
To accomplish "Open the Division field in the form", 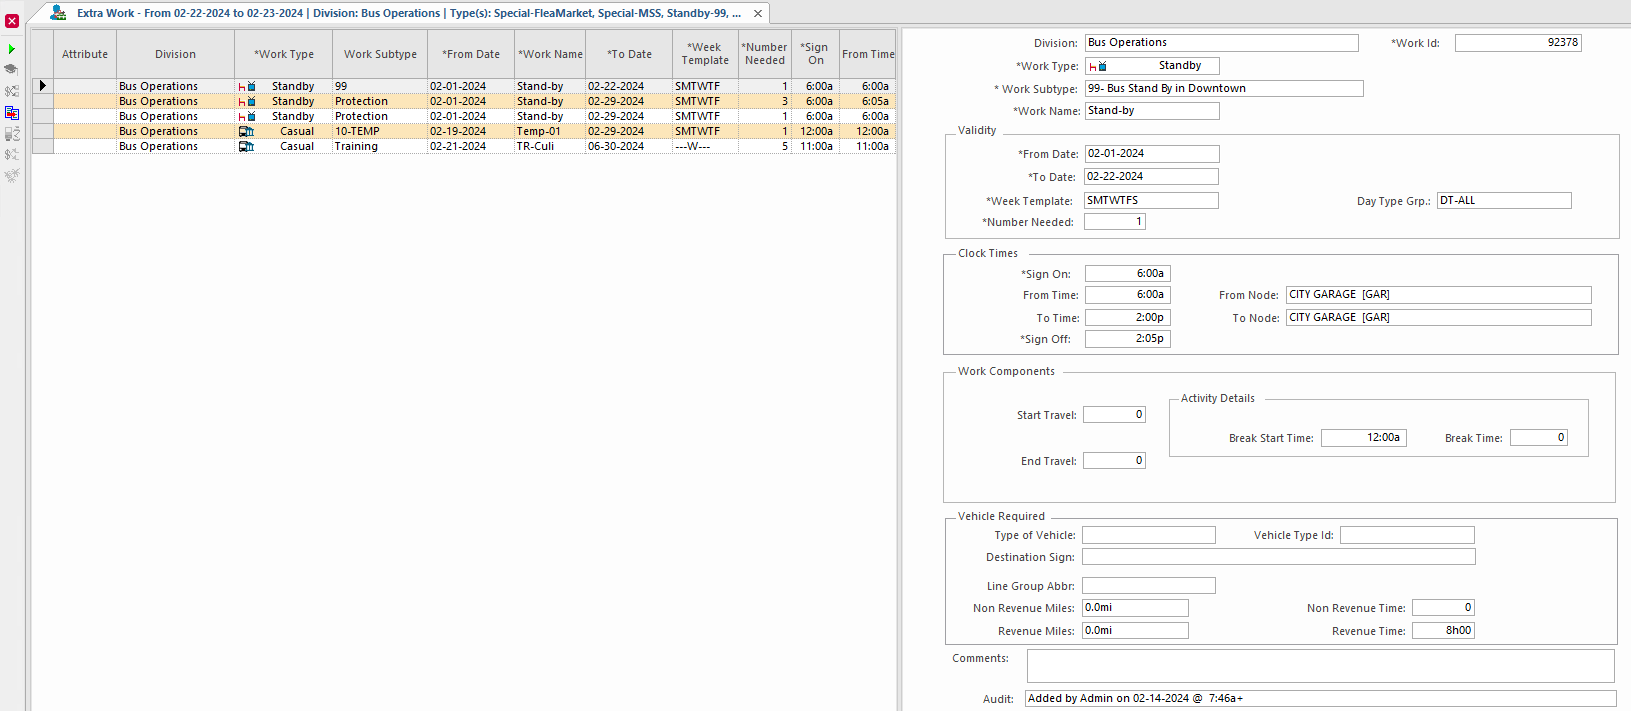I will (1221, 43).
